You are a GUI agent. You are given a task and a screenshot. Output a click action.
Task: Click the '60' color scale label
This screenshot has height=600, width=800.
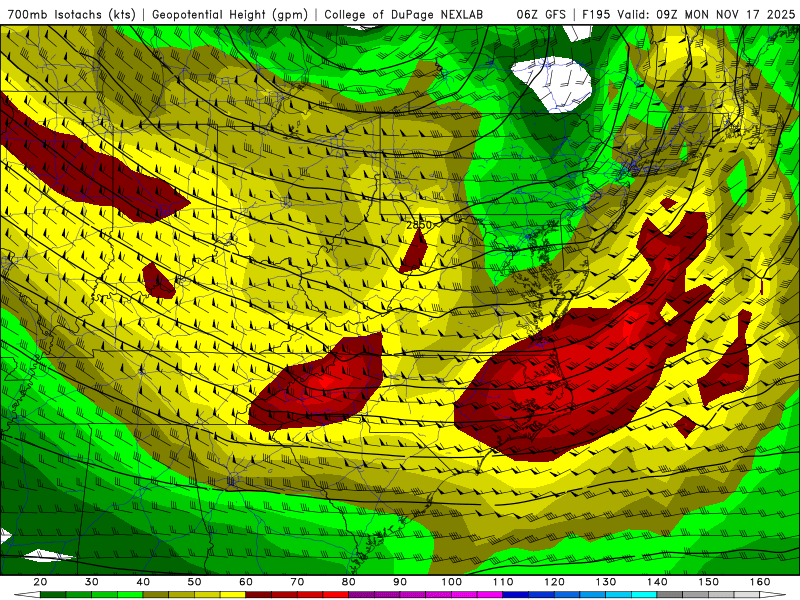click(x=246, y=582)
